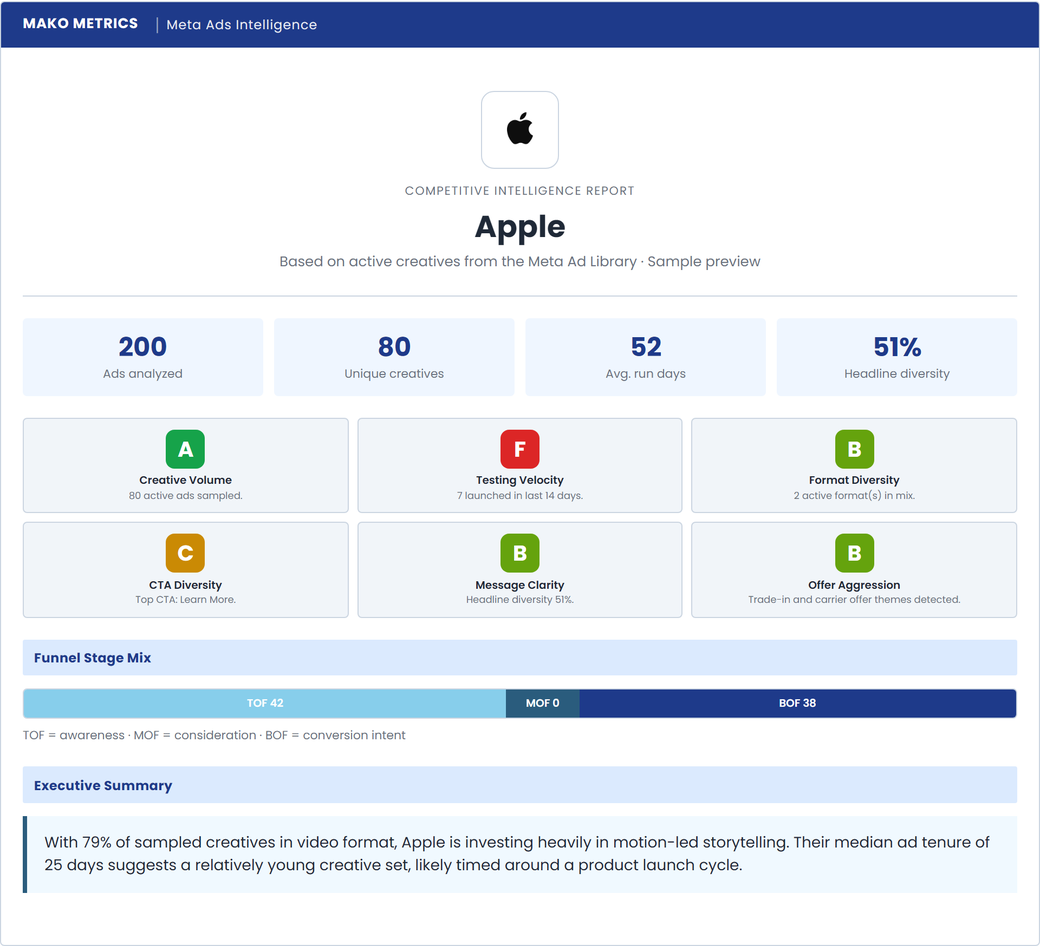Screen dimensions: 1040x946
Task: Click the orange C grade badge
Action: 185,553
